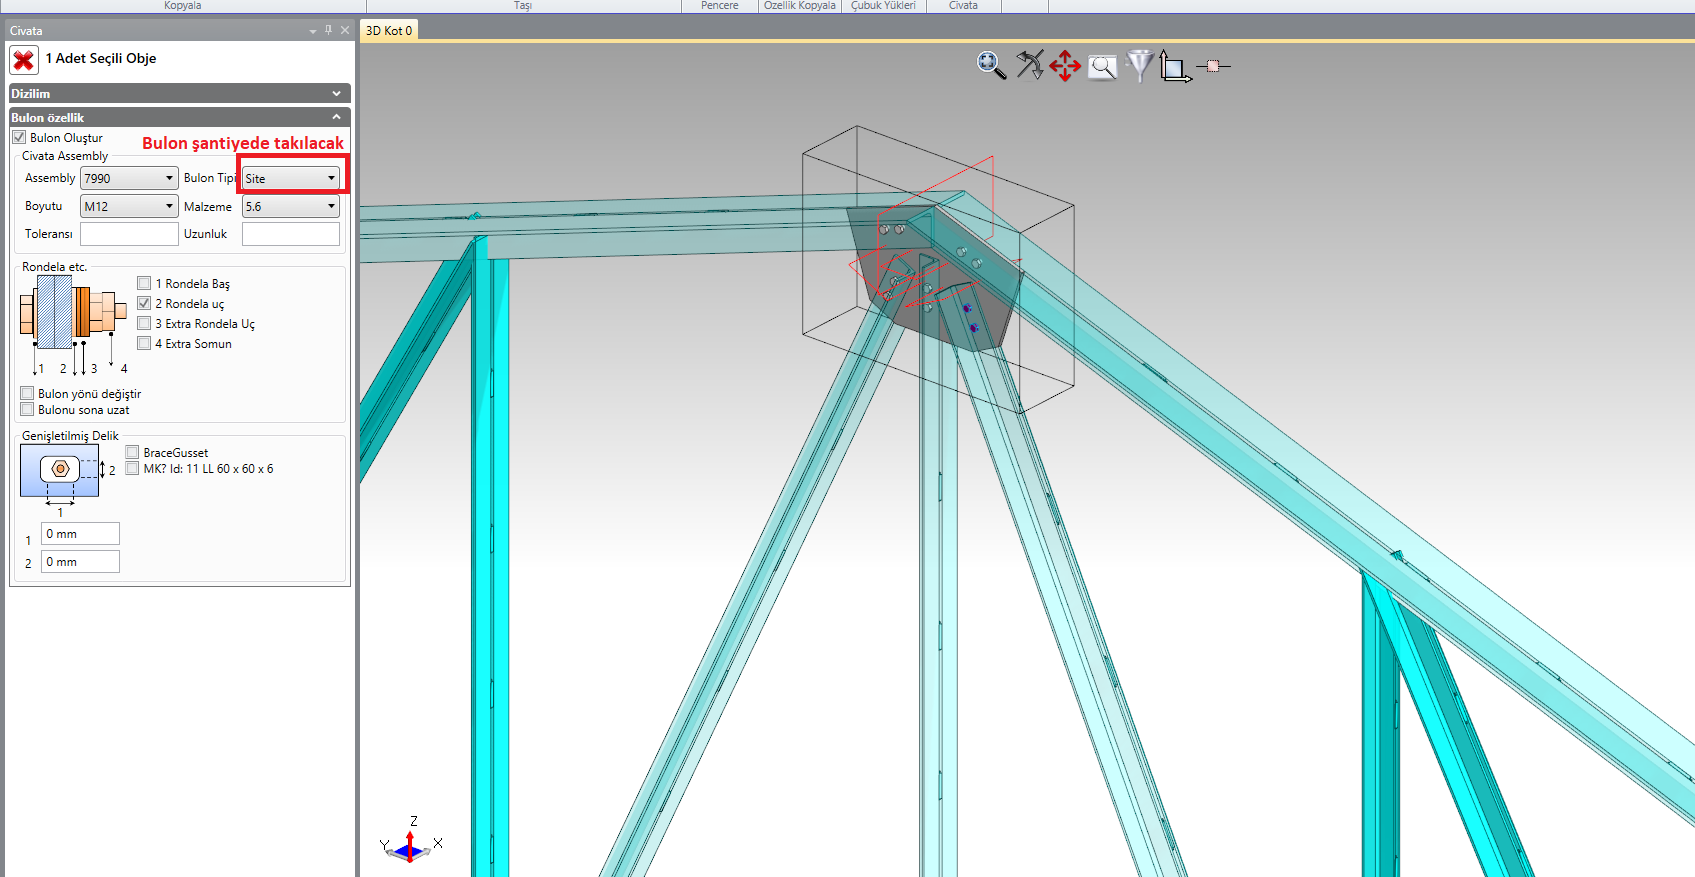This screenshot has width=1695, height=877.
Task: Click the red X delete selection icon
Action: (24, 60)
